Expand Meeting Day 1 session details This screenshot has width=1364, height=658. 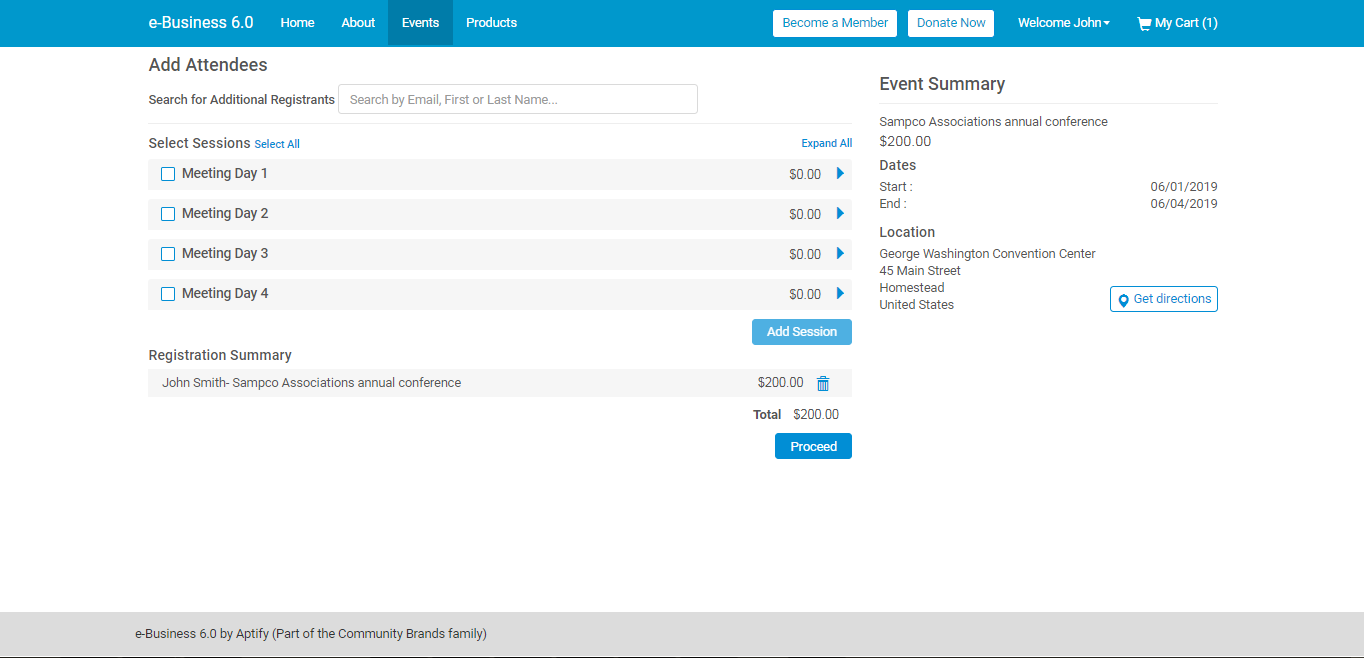tap(839, 173)
